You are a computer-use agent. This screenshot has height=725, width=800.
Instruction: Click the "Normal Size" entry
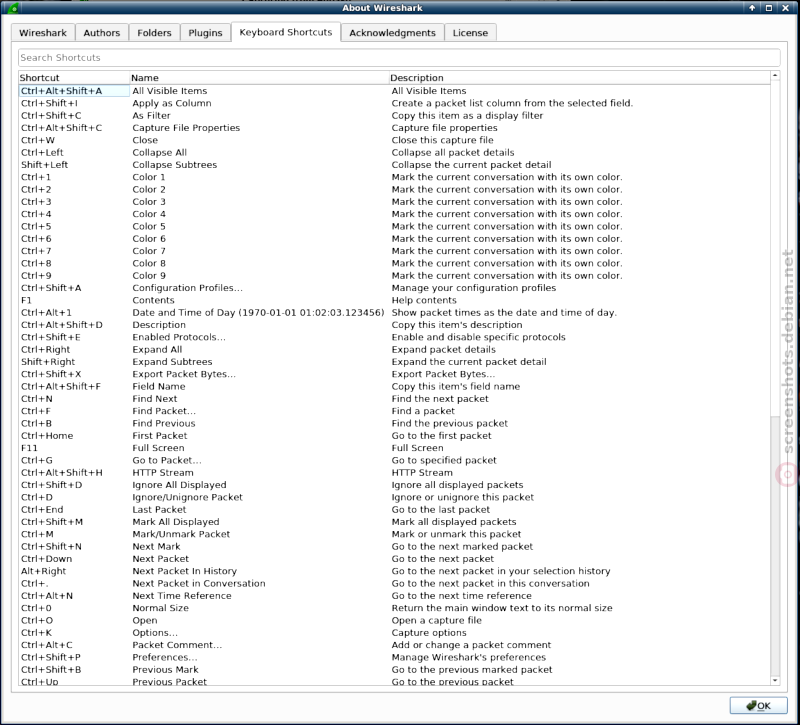coord(160,608)
